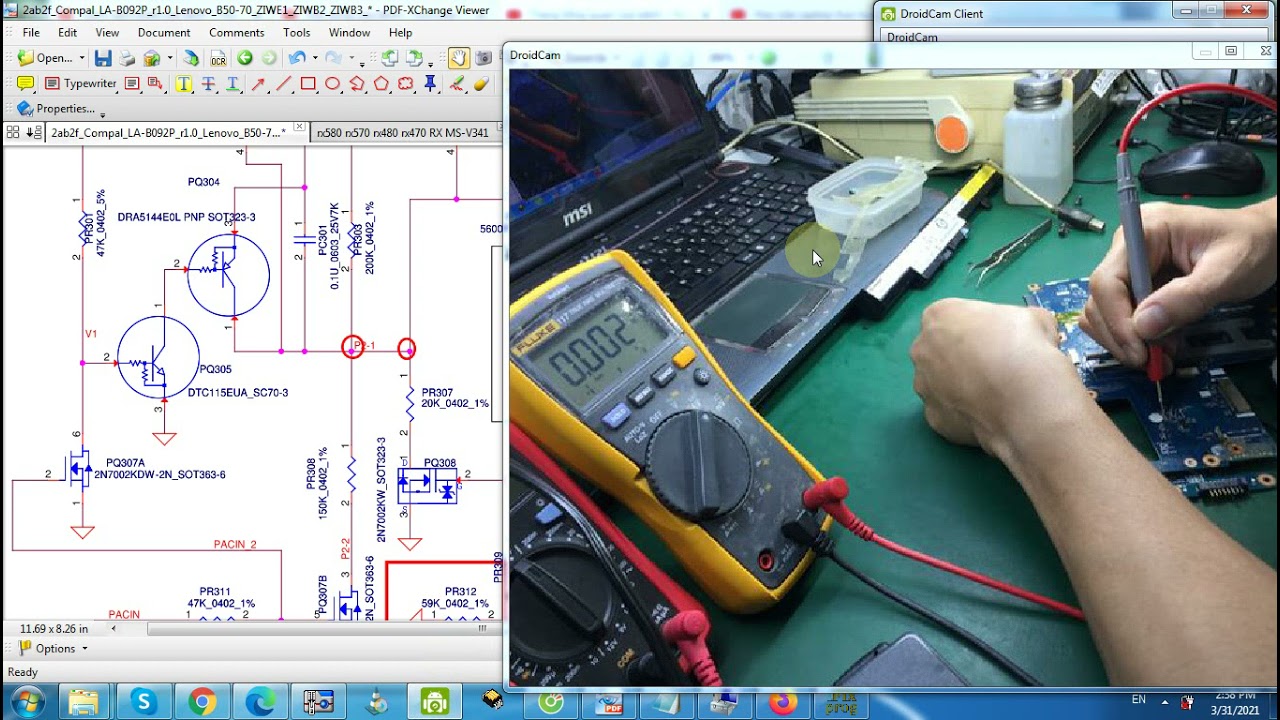Save the document with the floppy icon

[x=103, y=58]
